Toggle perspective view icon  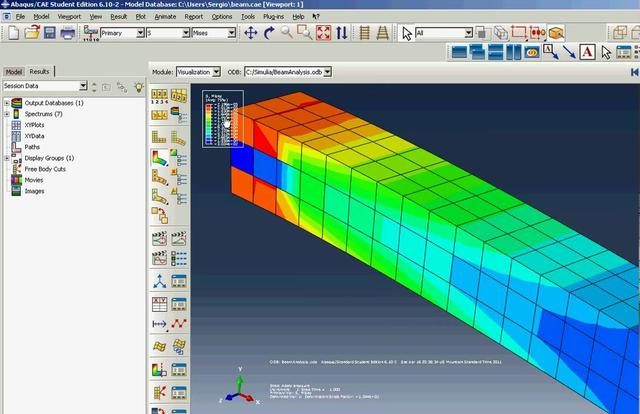click(x=383, y=33)
